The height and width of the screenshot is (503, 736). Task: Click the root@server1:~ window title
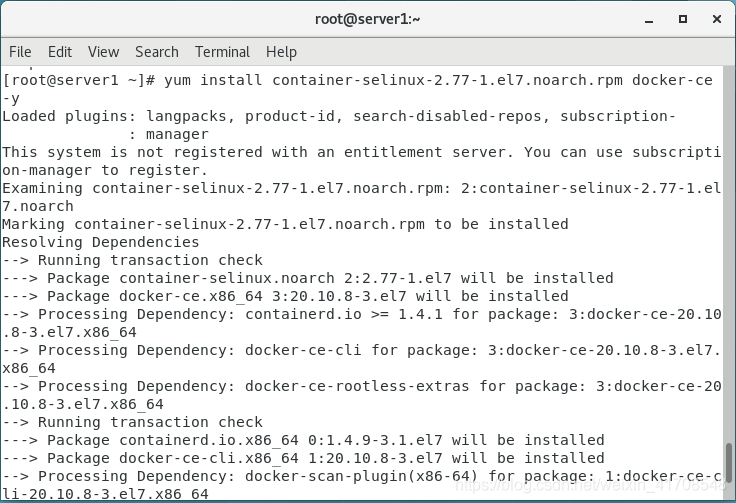point(368,19)
